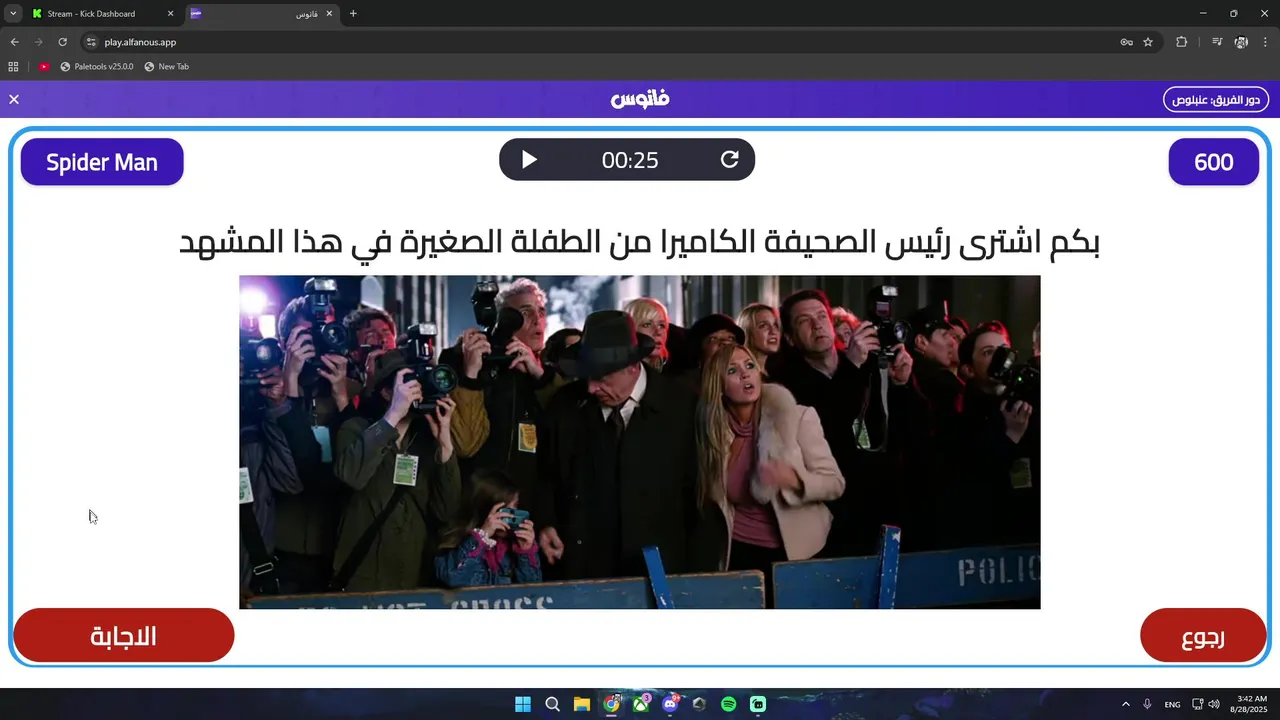Open the tab search dropdown
The height and width of the screenshot is (720, 1280).
(x=12, y=14)
